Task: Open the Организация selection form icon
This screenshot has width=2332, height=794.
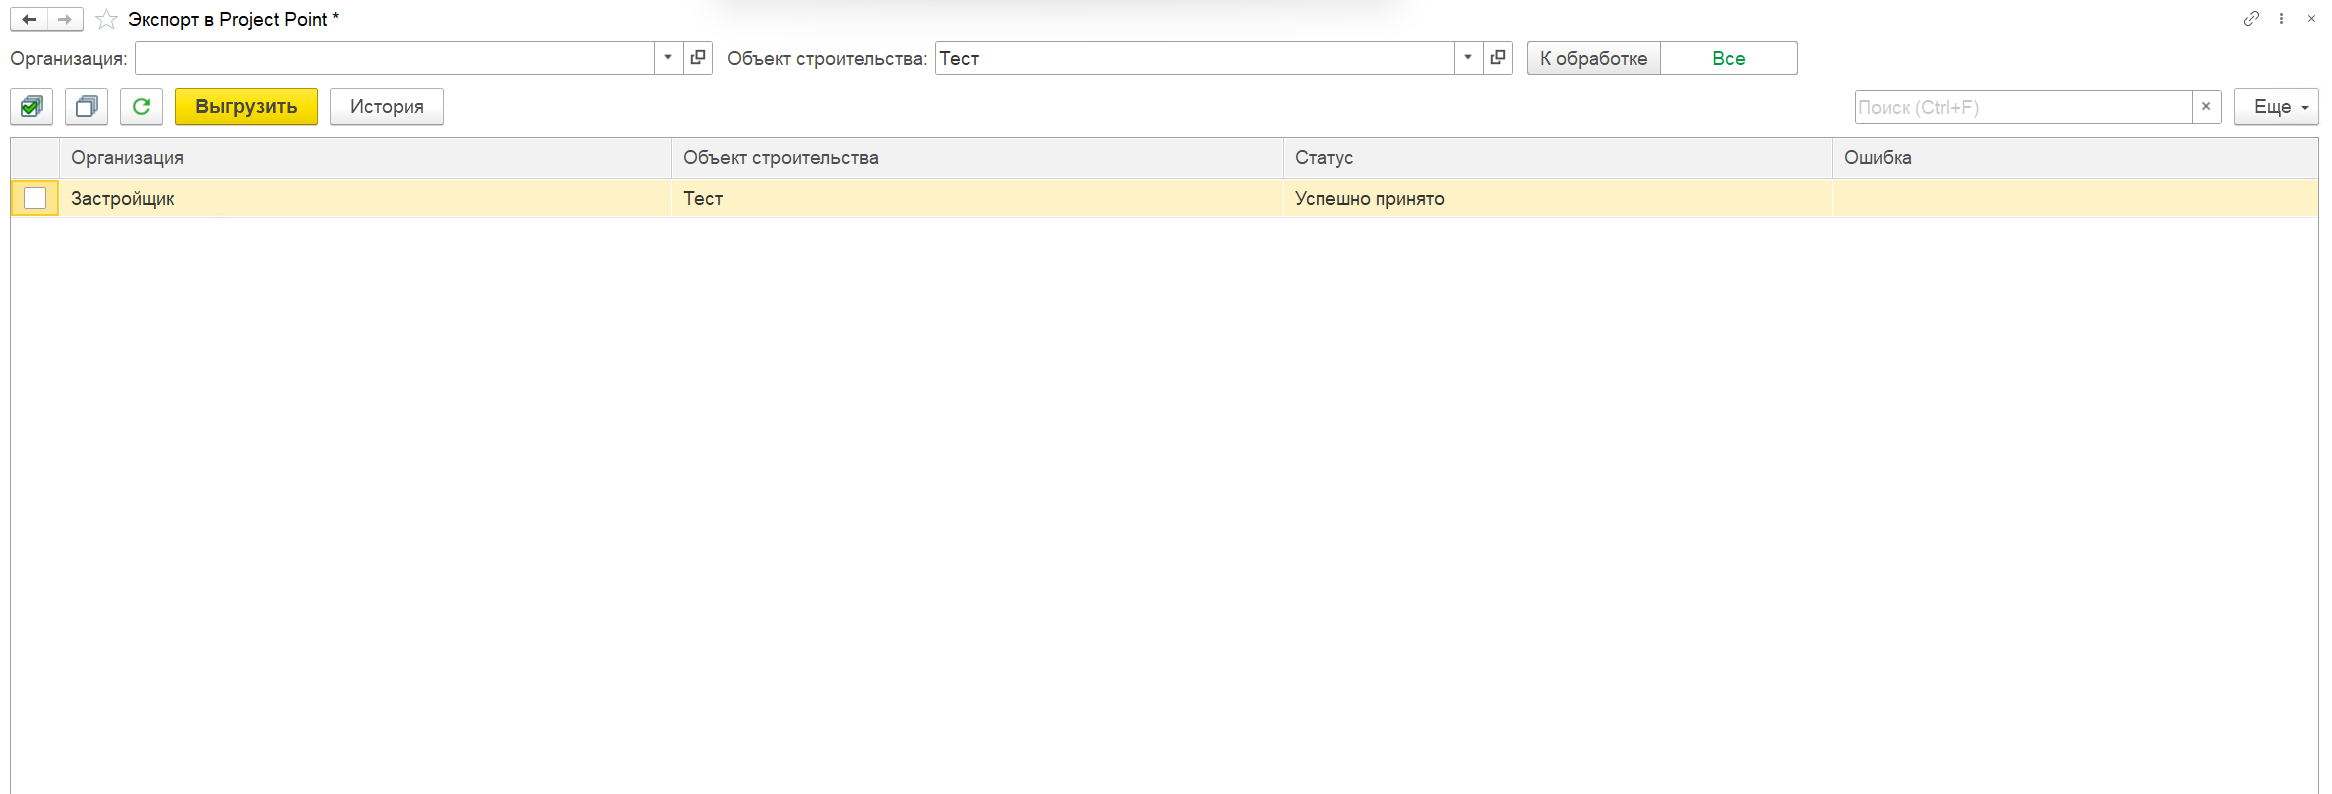Action: [x=698, y=58]
